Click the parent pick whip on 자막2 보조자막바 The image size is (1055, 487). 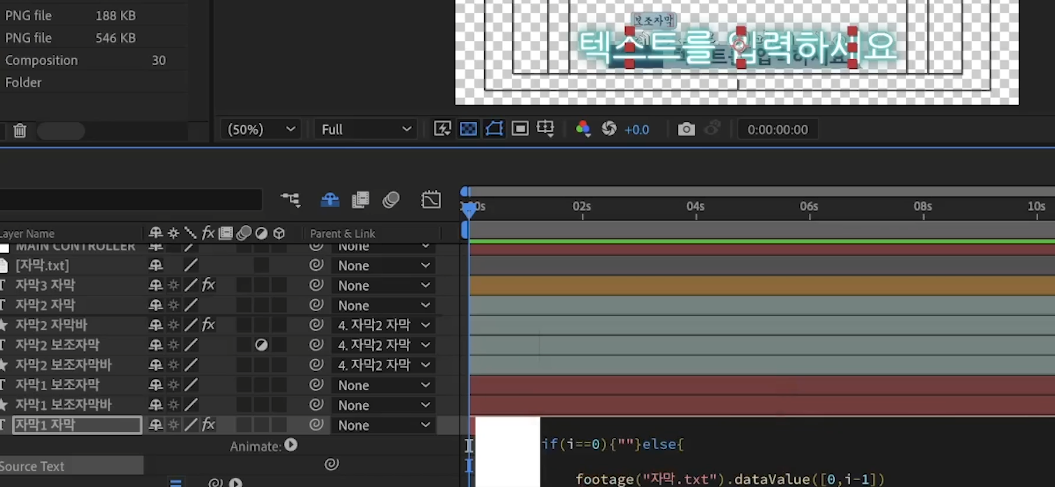tap(316, 365)
